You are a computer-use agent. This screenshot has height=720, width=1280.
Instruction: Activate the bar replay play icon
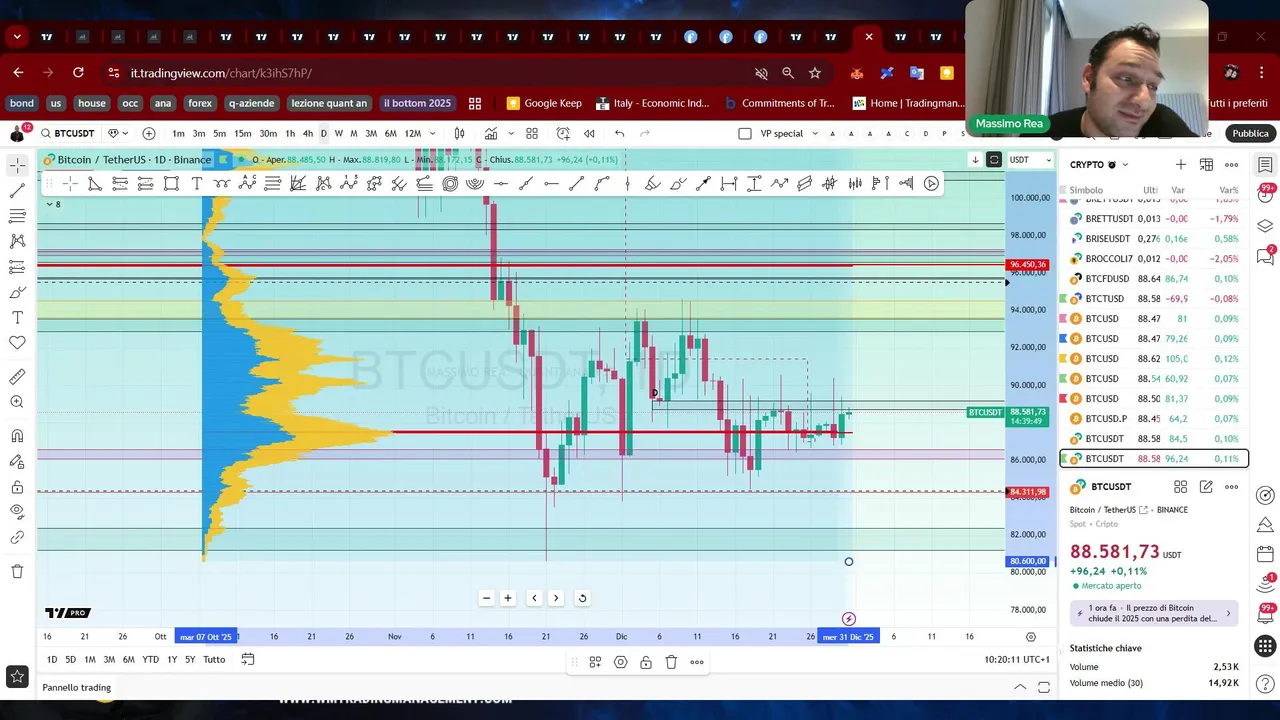click(x=931, y=183)
